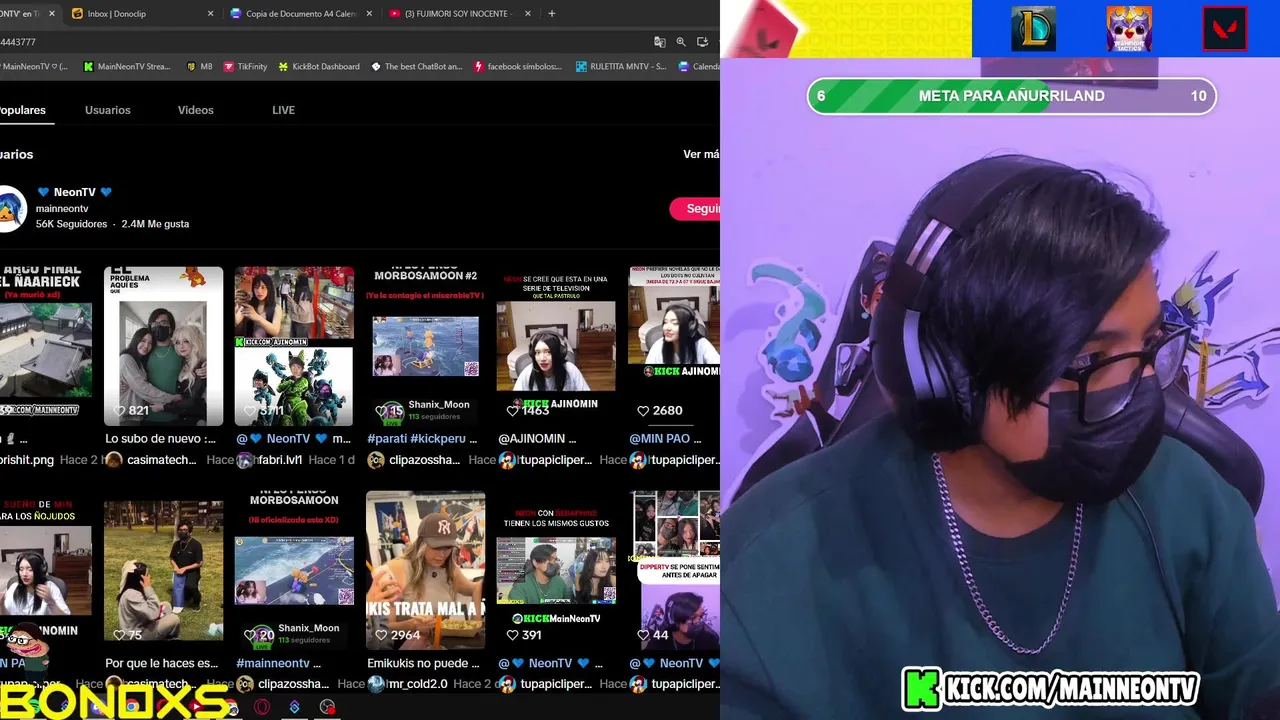Close the Inbox | Donoclip tab
Image resolution: width=1280 pixels, height=720 pixels.
[x=210, y=14]
